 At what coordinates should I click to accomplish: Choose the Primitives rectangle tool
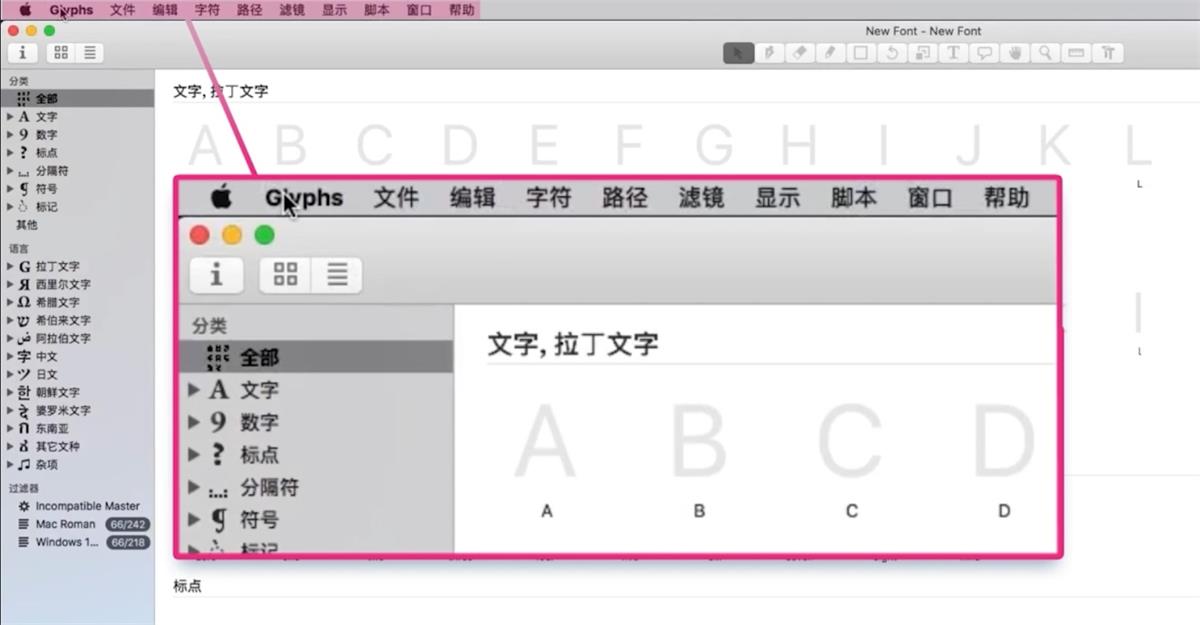(861, 53)
